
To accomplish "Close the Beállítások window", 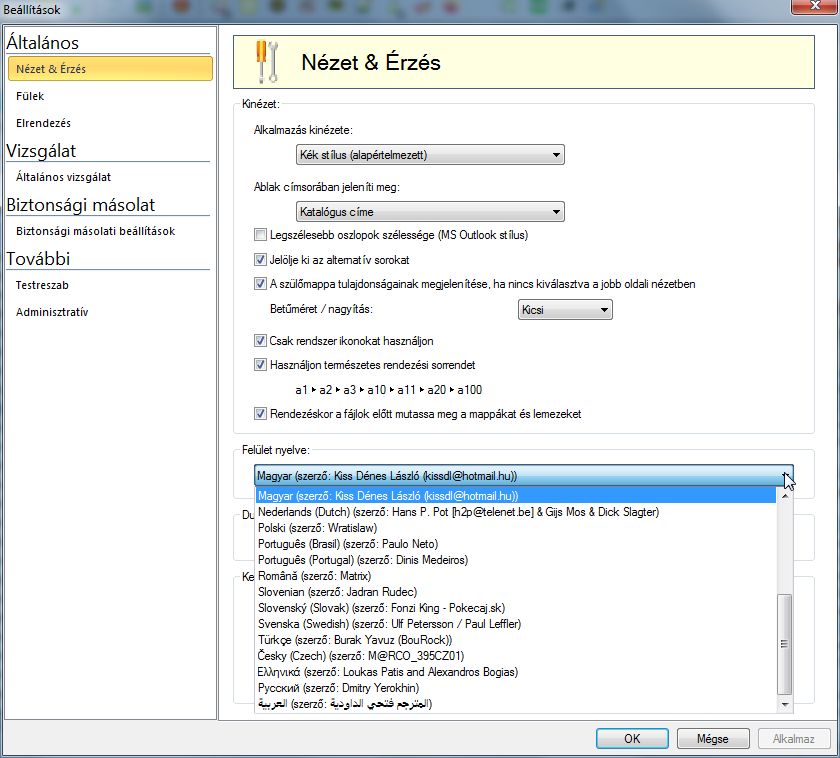I will [810, 9].
